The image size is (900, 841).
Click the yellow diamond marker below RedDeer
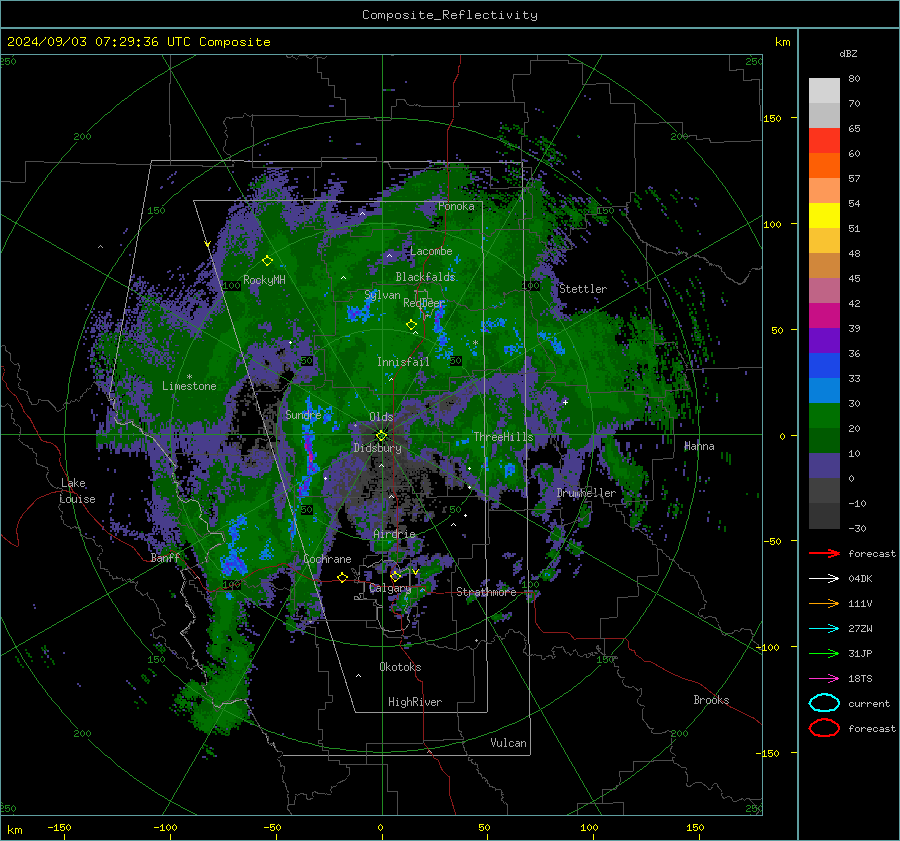(x=411, y=325)
